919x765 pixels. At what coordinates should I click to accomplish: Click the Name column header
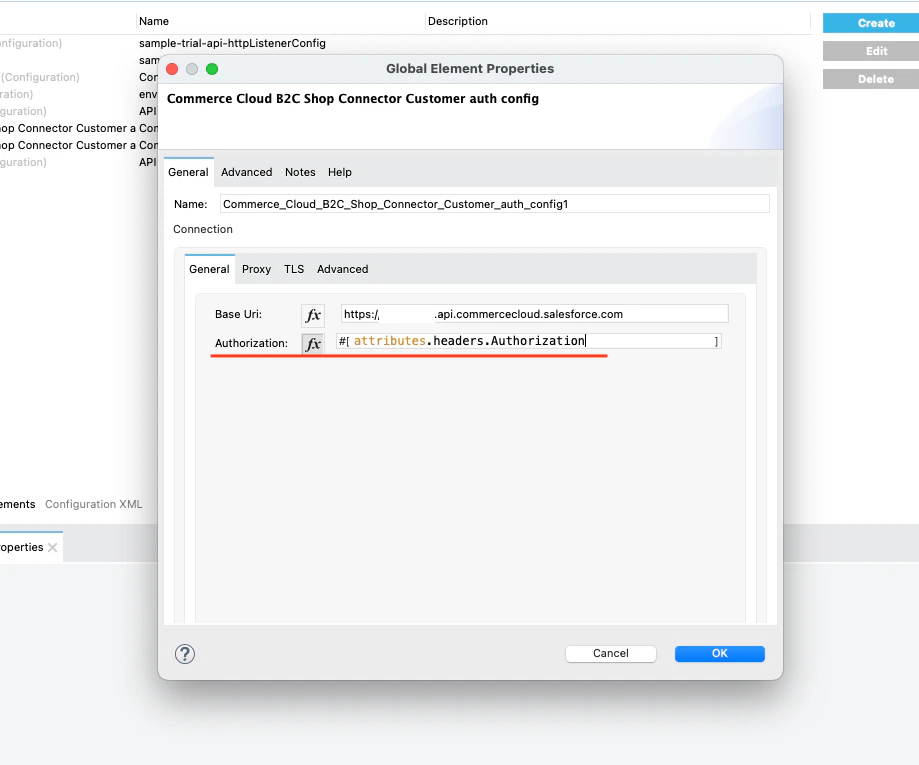280,22
